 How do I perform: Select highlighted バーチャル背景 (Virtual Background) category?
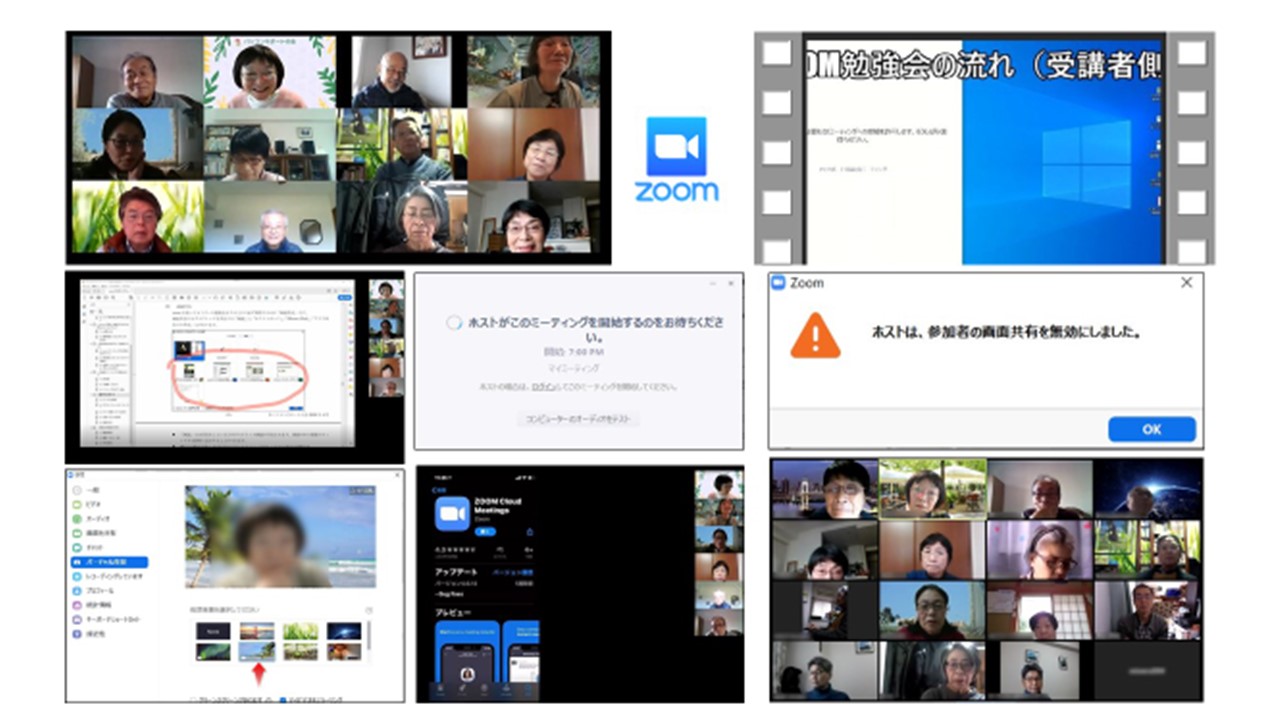pyautogui.click(x=109, y=562)
